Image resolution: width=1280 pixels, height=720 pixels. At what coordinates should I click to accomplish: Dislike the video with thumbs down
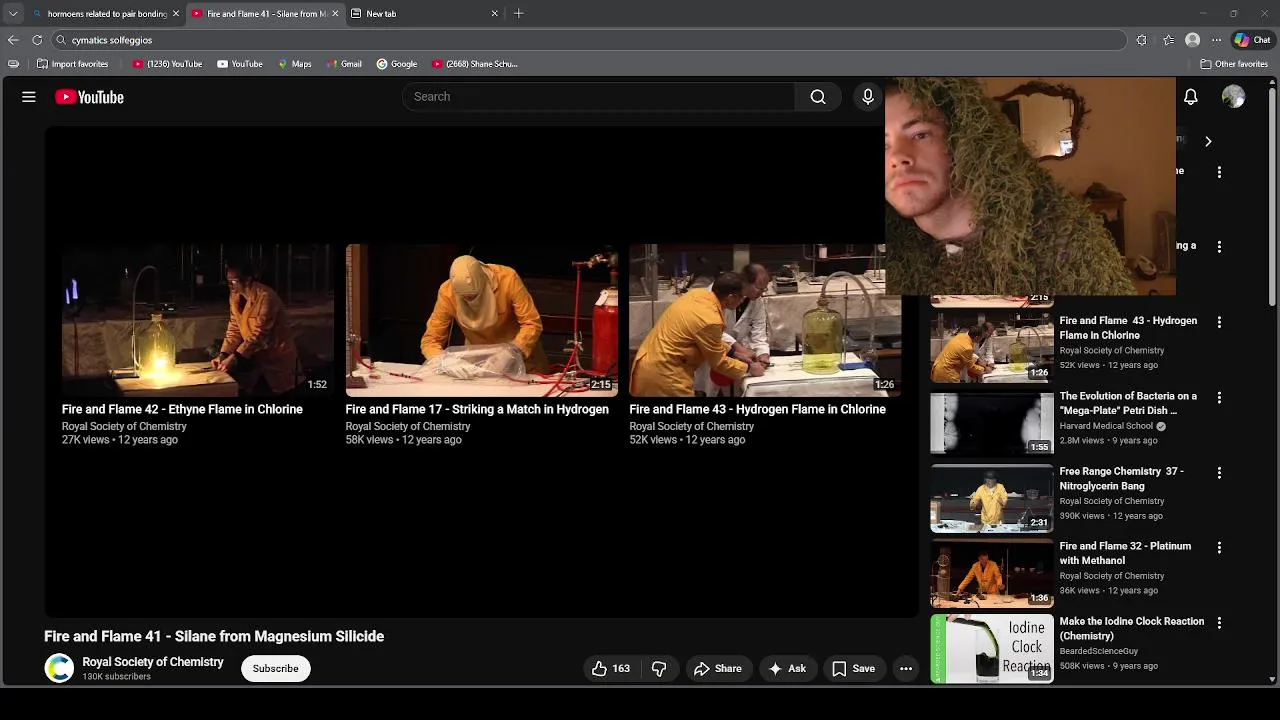[659, 668]
